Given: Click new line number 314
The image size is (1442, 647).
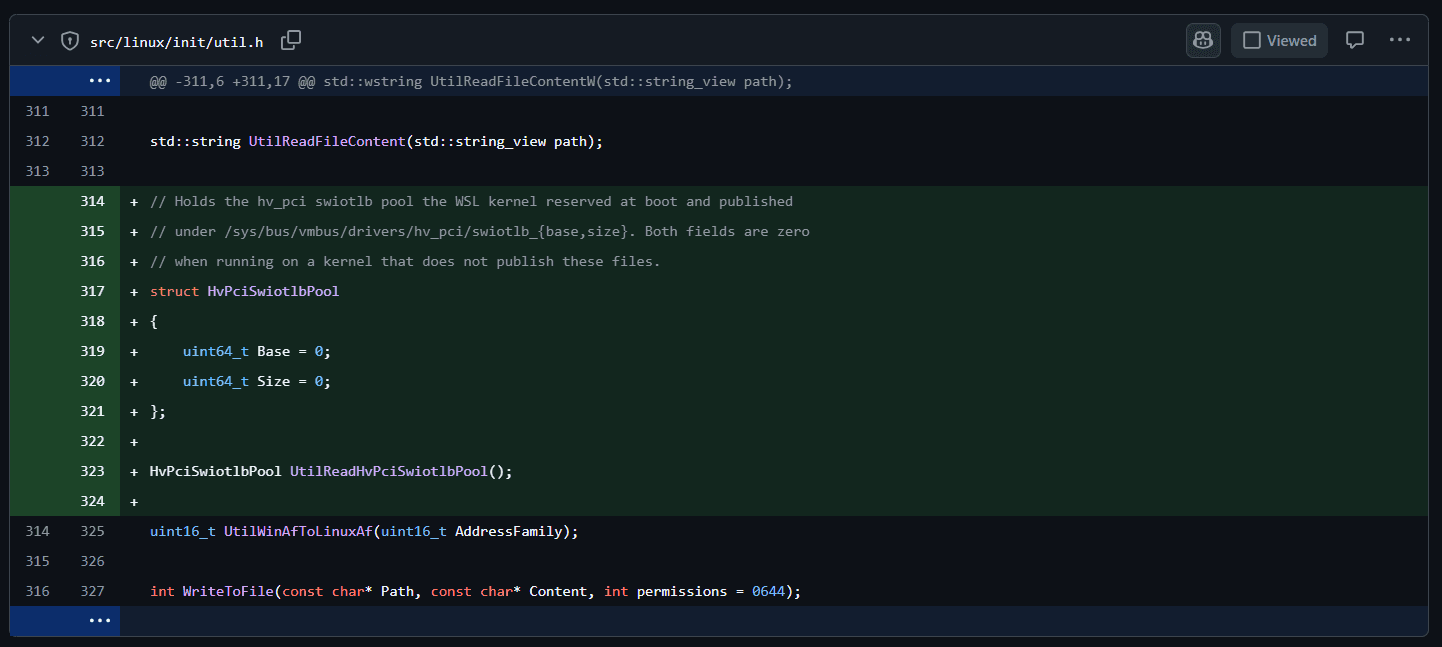Looking at the screenshot, I should [93, 201].
